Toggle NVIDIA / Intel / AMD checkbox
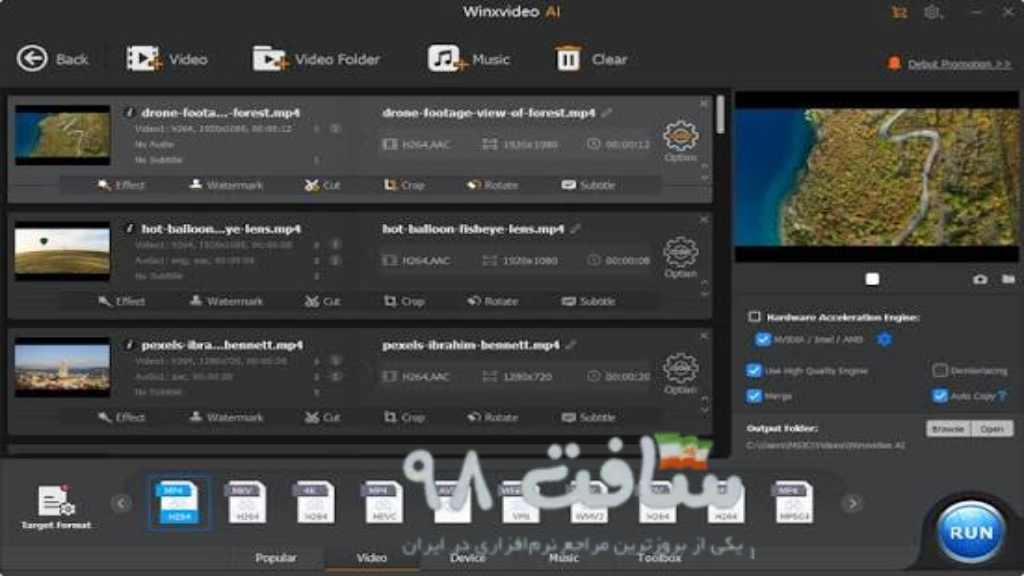 click(x=763, y=340)
